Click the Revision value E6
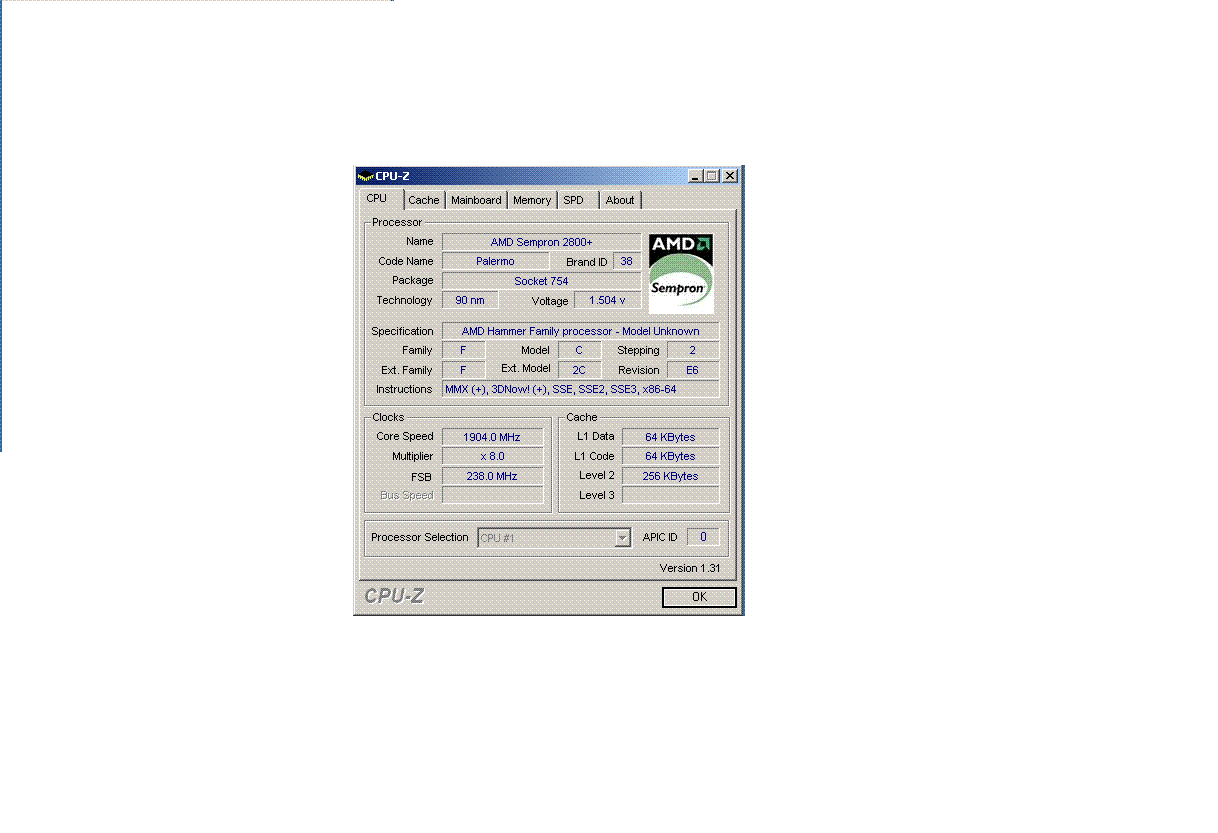This screenshot has width=1218, height=833. click(x=692, y=370)
